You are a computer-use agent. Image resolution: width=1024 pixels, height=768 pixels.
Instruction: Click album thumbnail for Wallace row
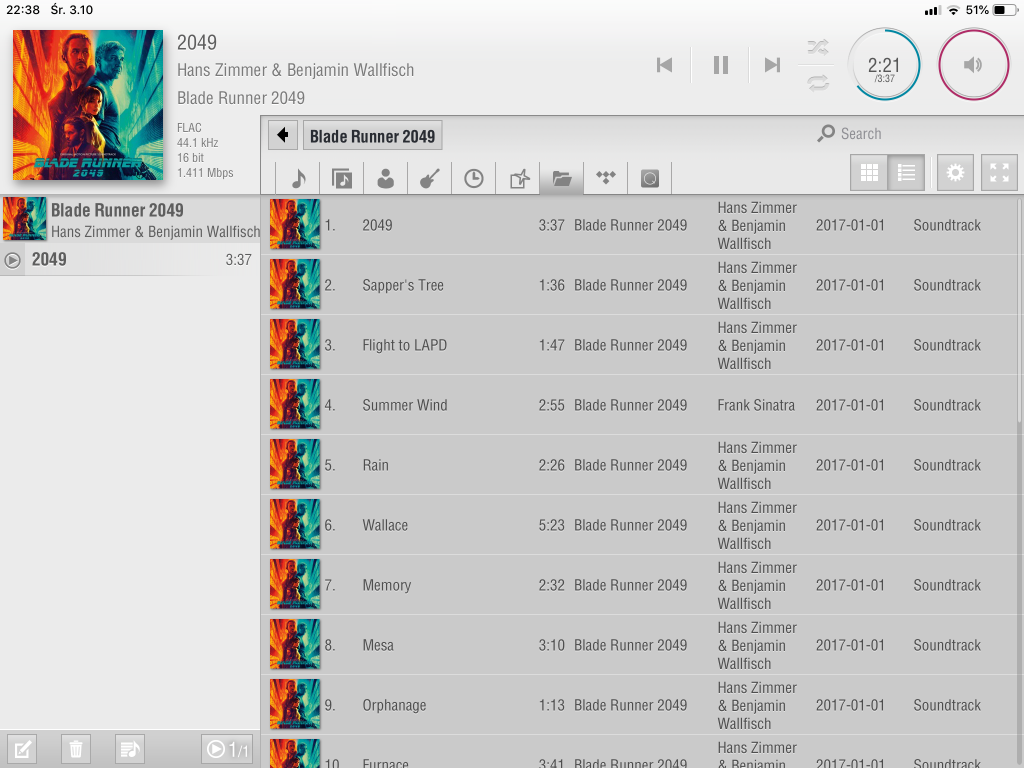coord(295,524)
